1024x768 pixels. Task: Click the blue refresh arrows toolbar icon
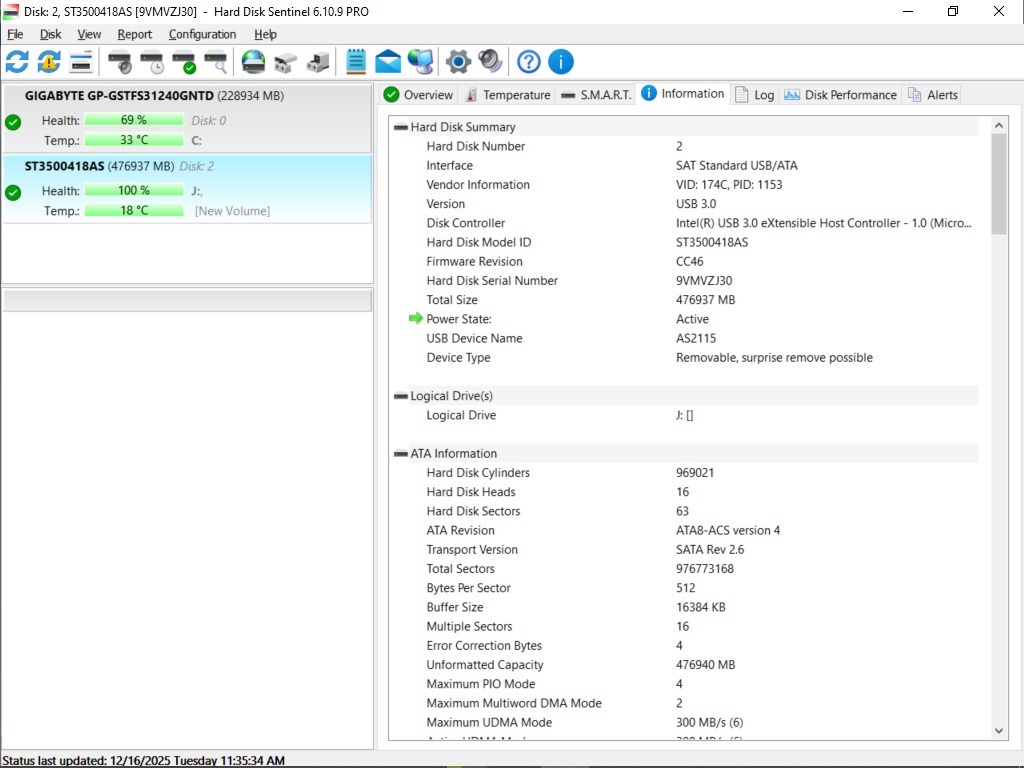click(x=17, y=62)
